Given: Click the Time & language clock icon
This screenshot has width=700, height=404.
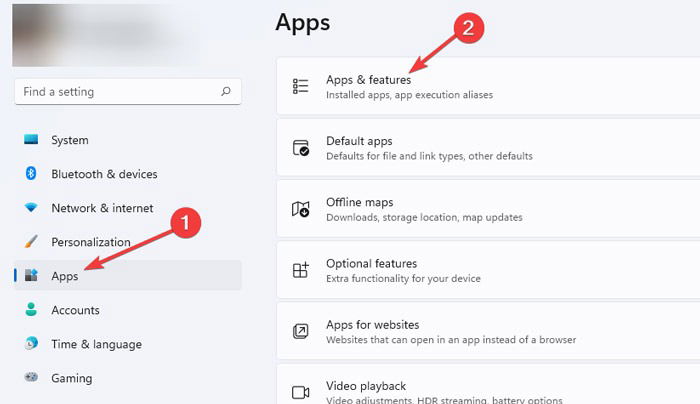Looking at the screenshot, I should click(x=31, y=343).
